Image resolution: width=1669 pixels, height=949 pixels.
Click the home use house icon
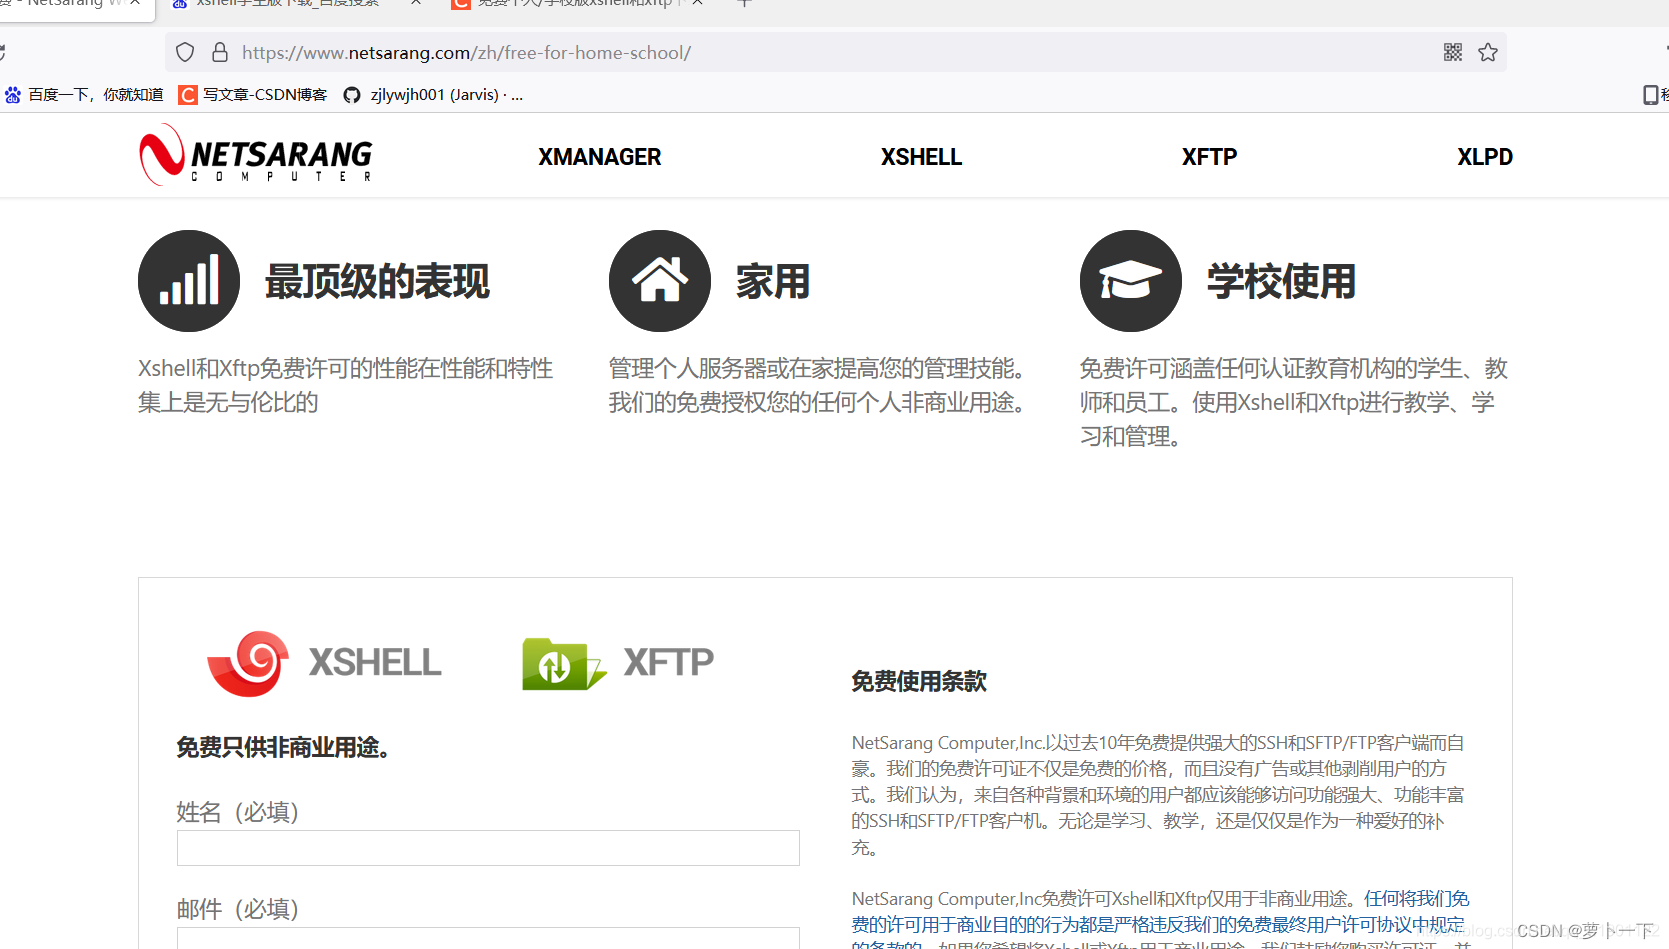pyautogui.click(x=660, y=281)
